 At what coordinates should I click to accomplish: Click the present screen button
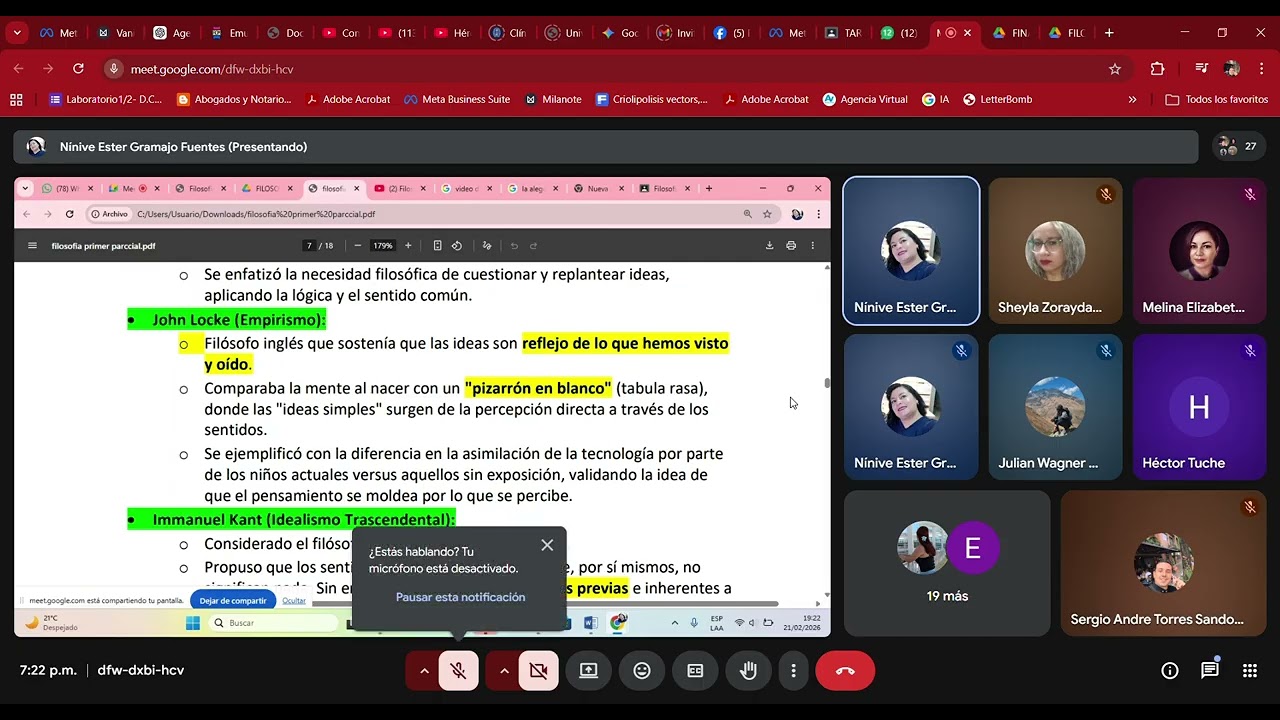tap(589, 670)
